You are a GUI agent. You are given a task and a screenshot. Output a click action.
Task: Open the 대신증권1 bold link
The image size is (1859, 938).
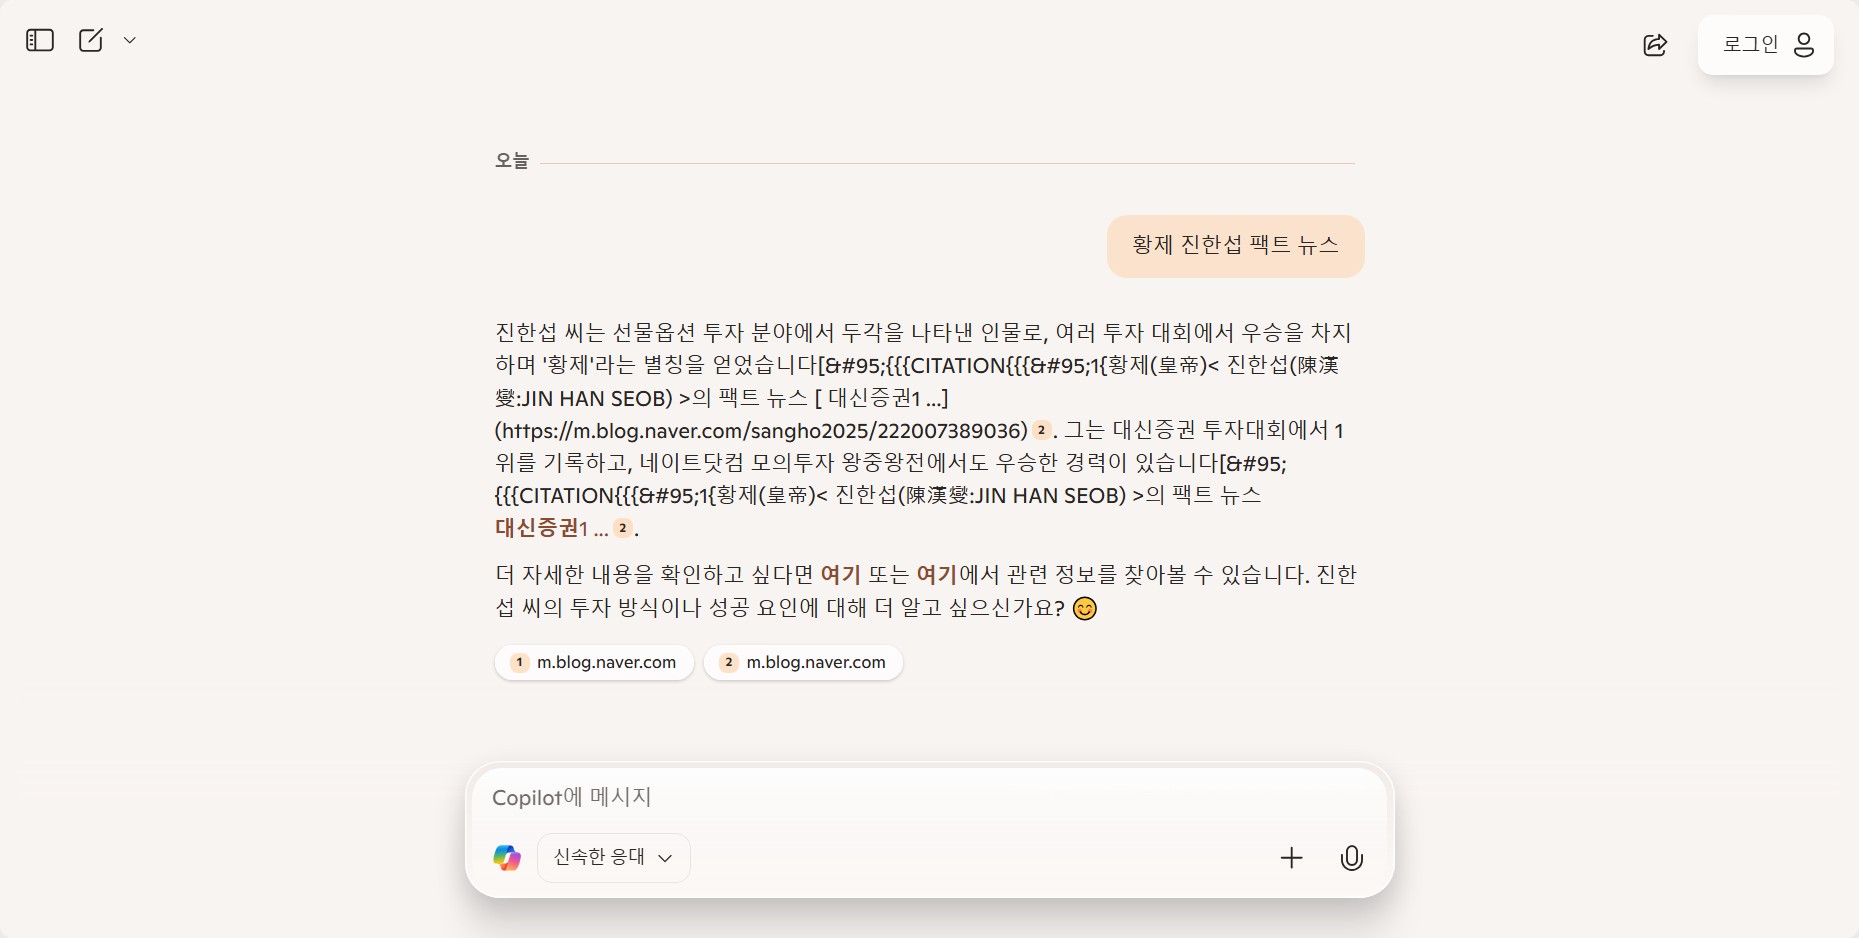[x=541, y=528]
